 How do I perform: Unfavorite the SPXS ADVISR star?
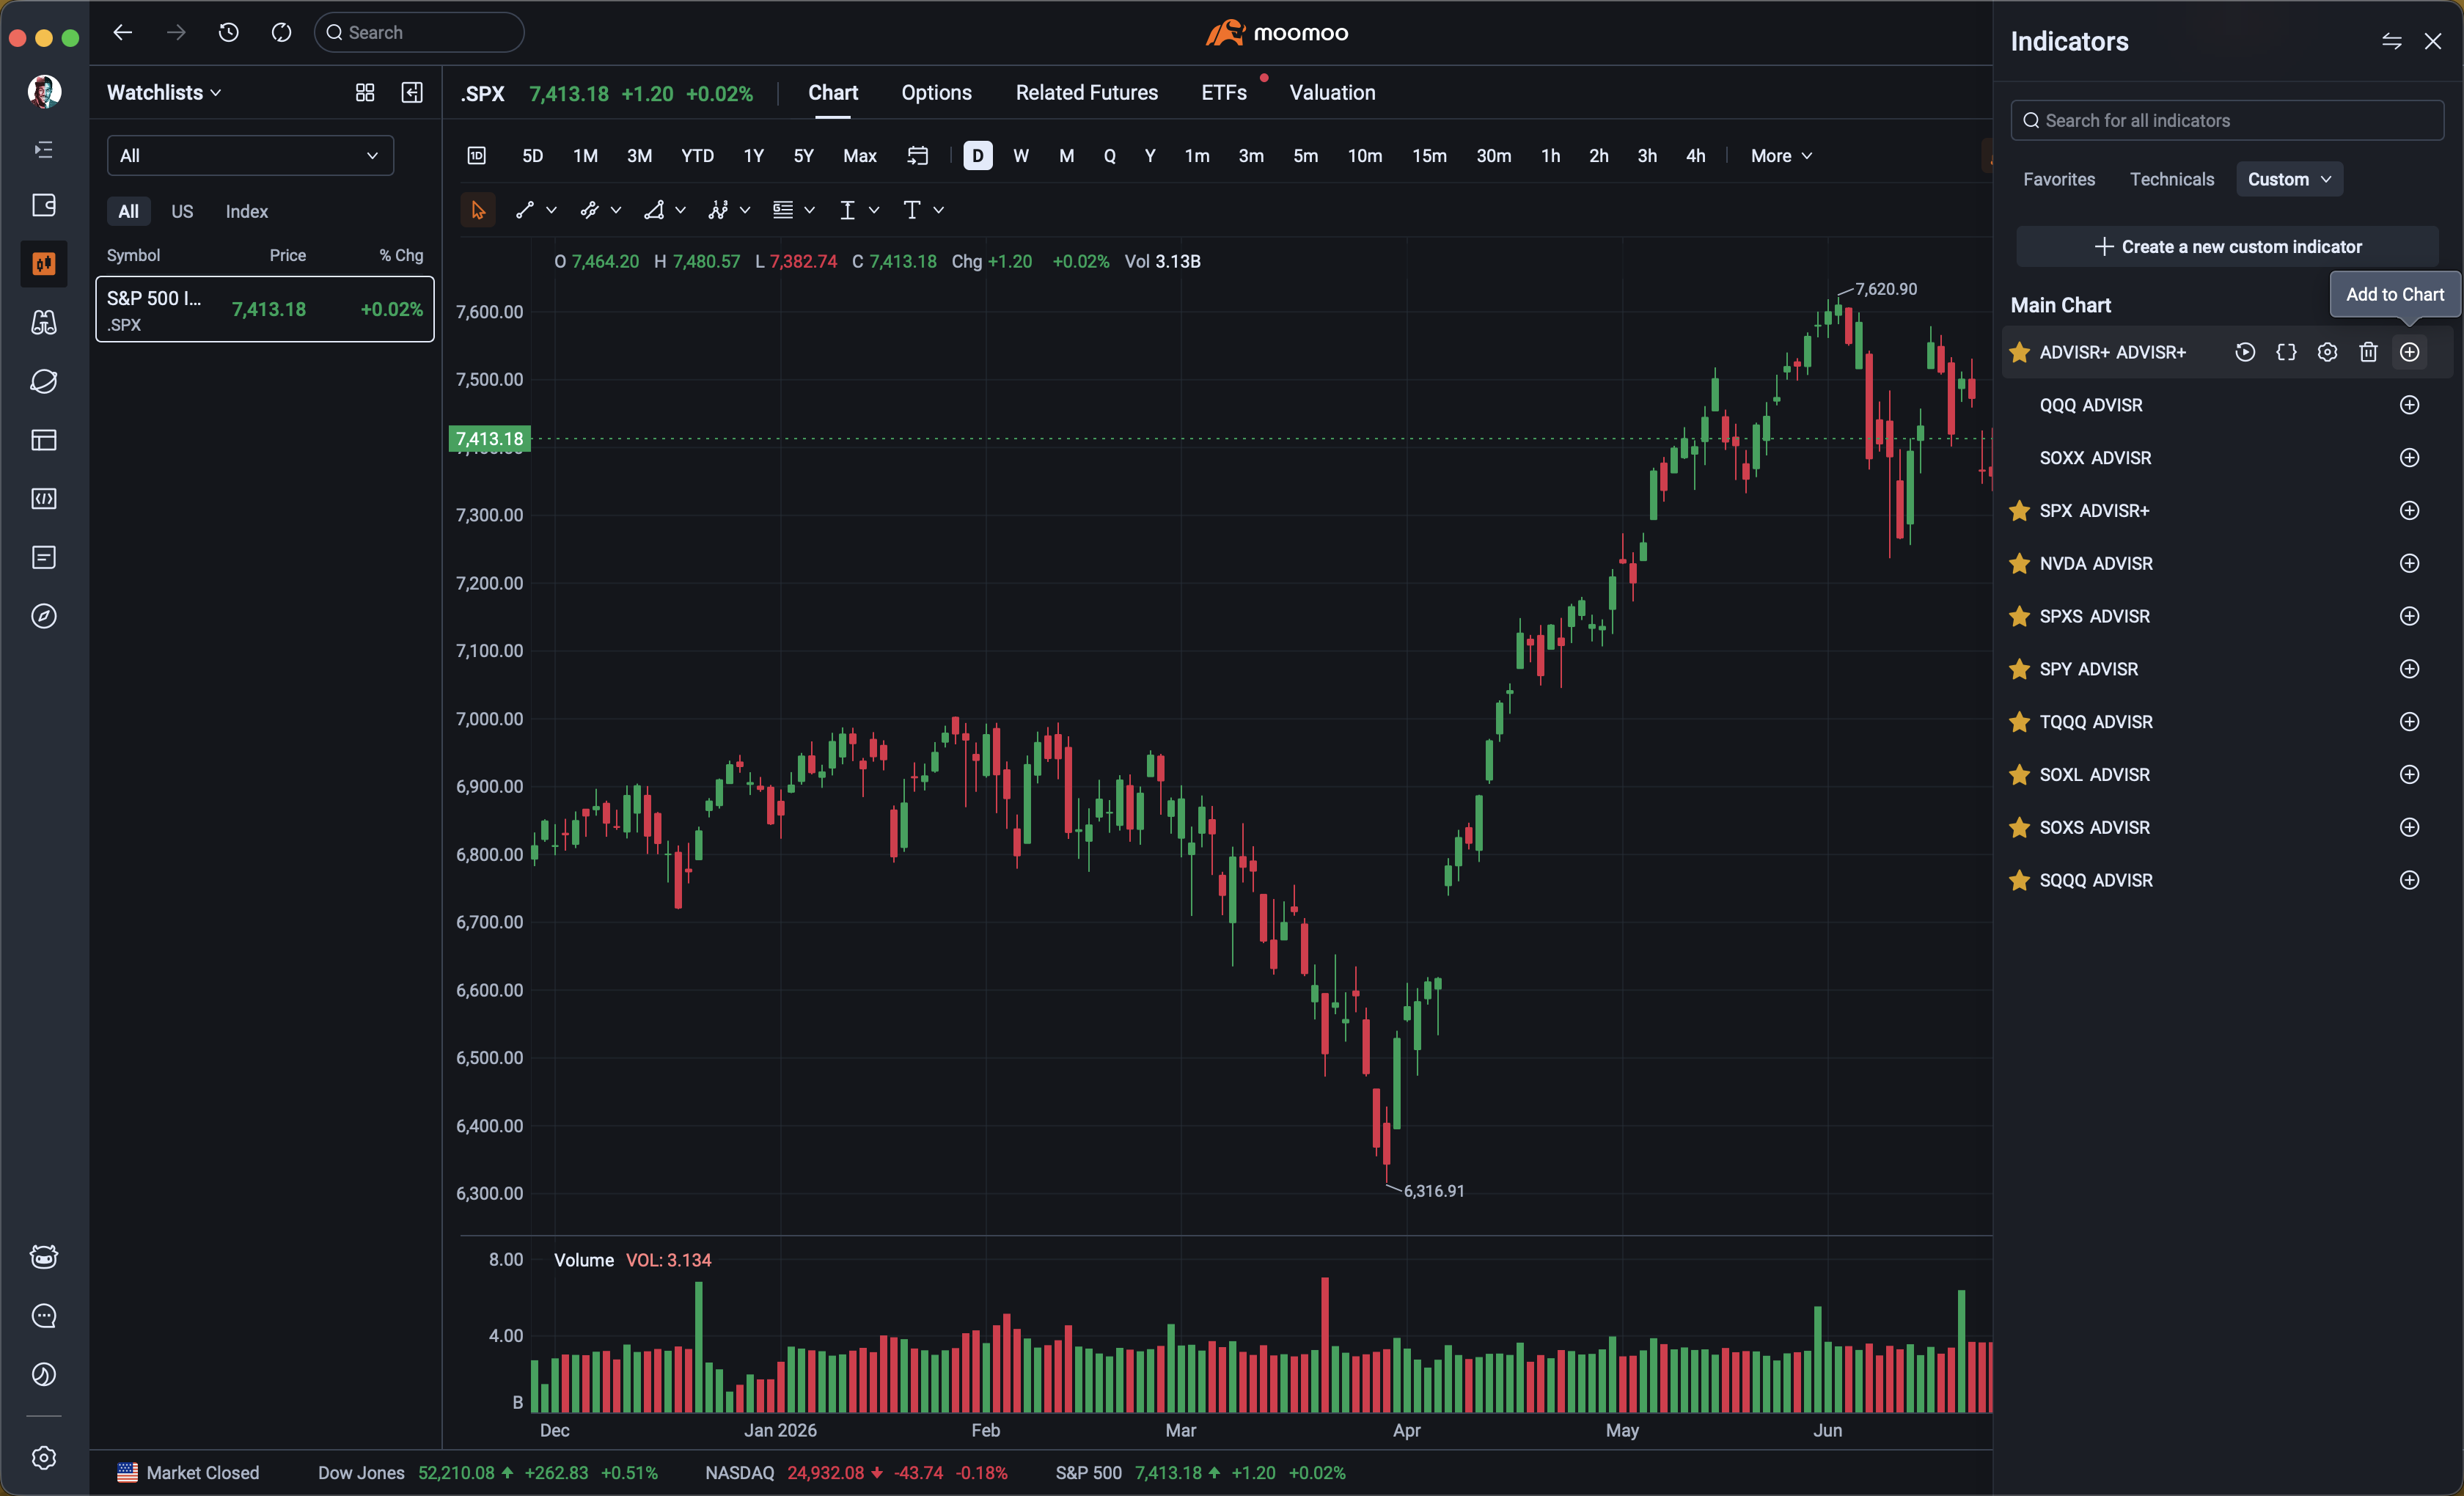tap(2020, 616)
